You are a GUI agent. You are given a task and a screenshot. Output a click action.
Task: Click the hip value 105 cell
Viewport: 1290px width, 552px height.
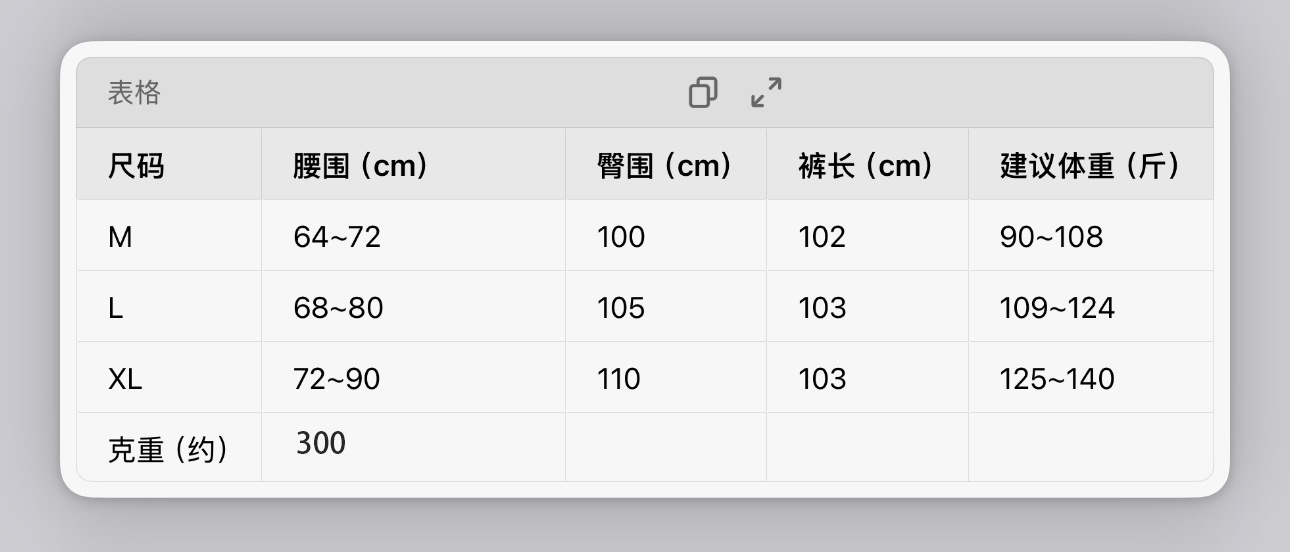pyautogui.click(x=621, y=308)
